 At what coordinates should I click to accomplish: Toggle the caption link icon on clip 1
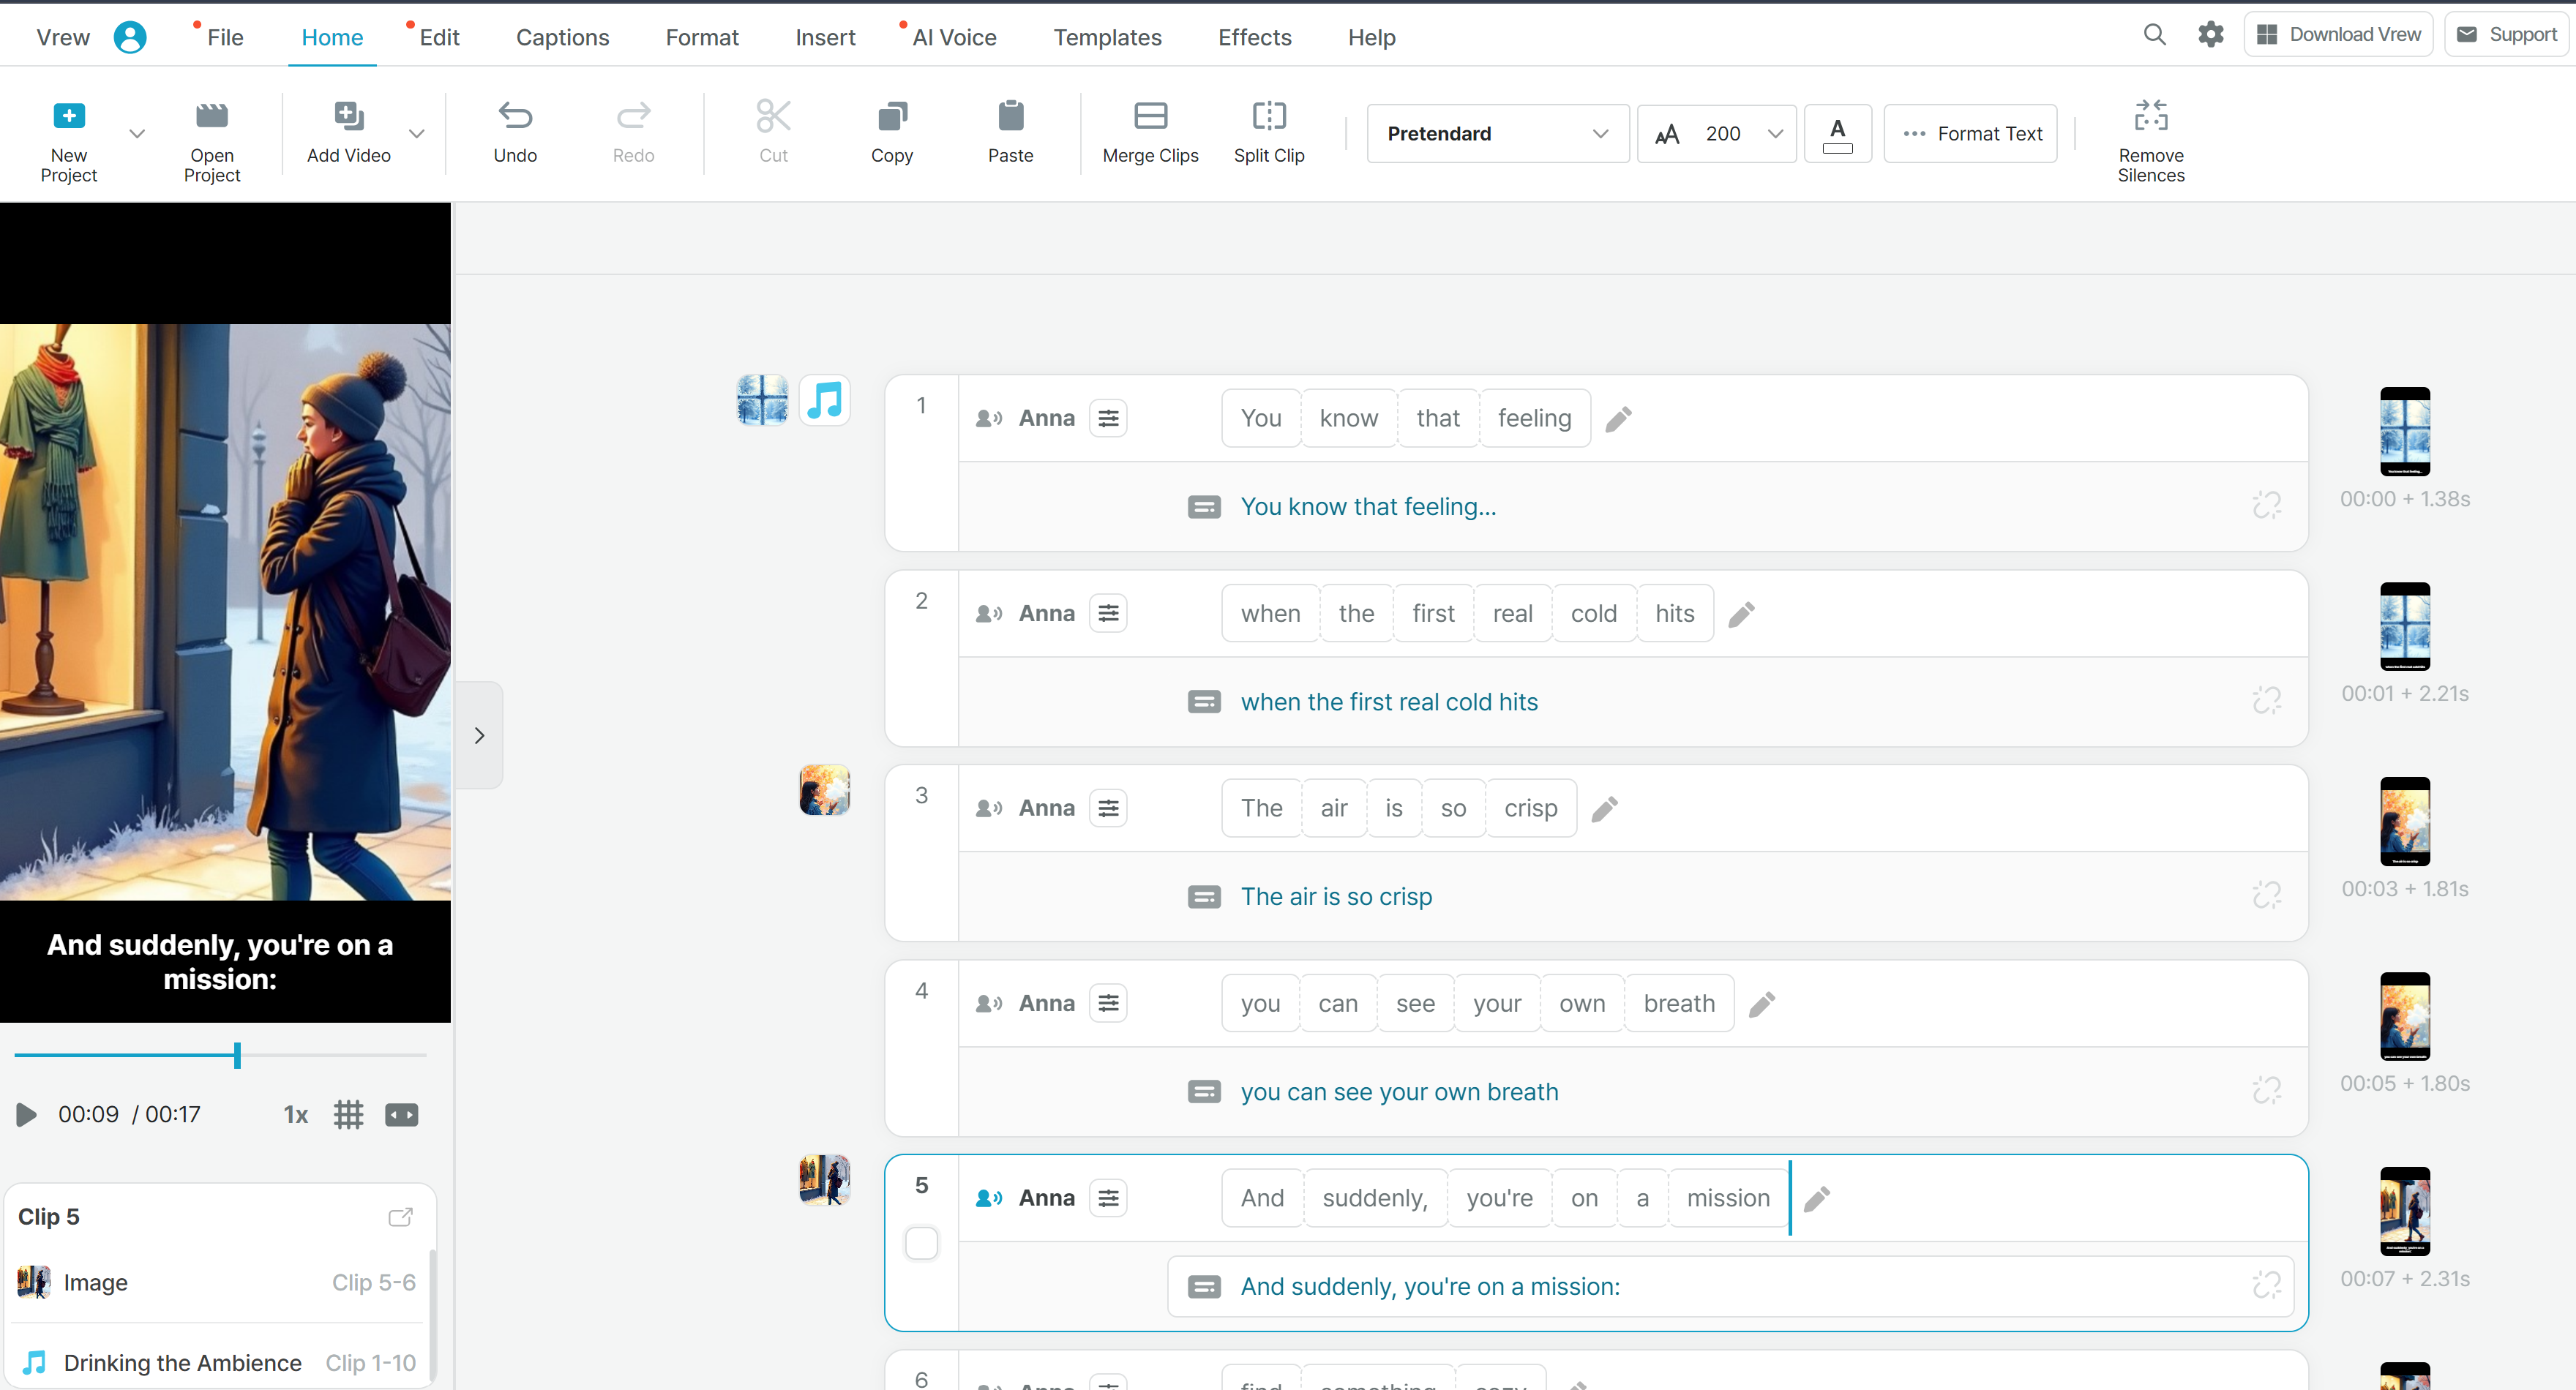pyautogui.click(x=2266, y=506)
